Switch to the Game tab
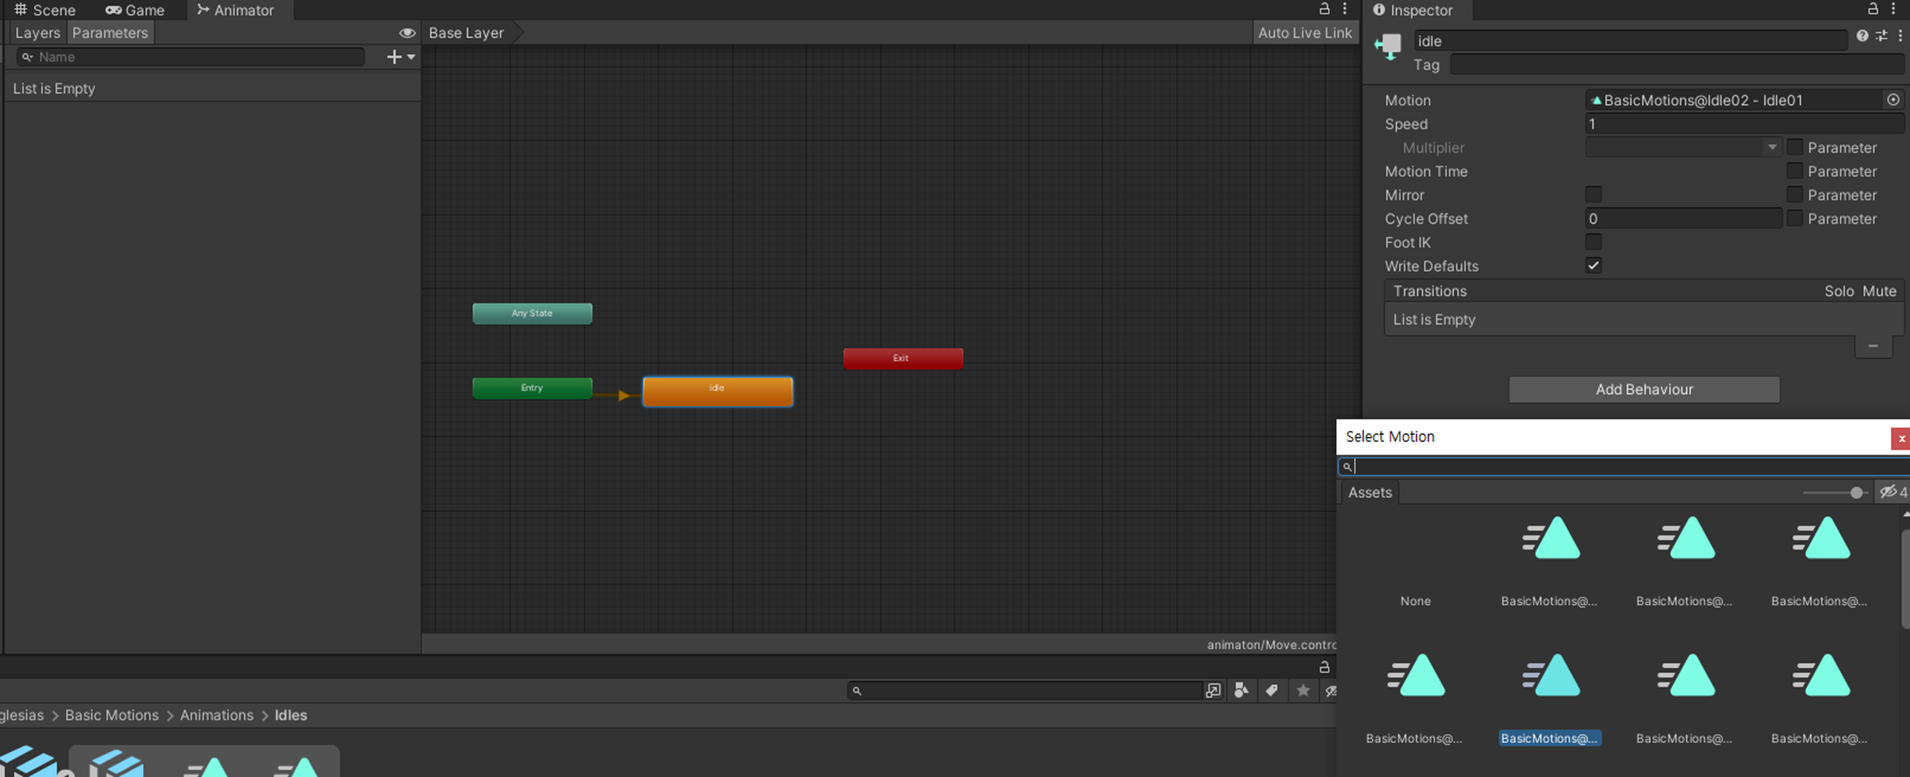The width and height of the screenshot is (1910, 777). tap(135, 10)
